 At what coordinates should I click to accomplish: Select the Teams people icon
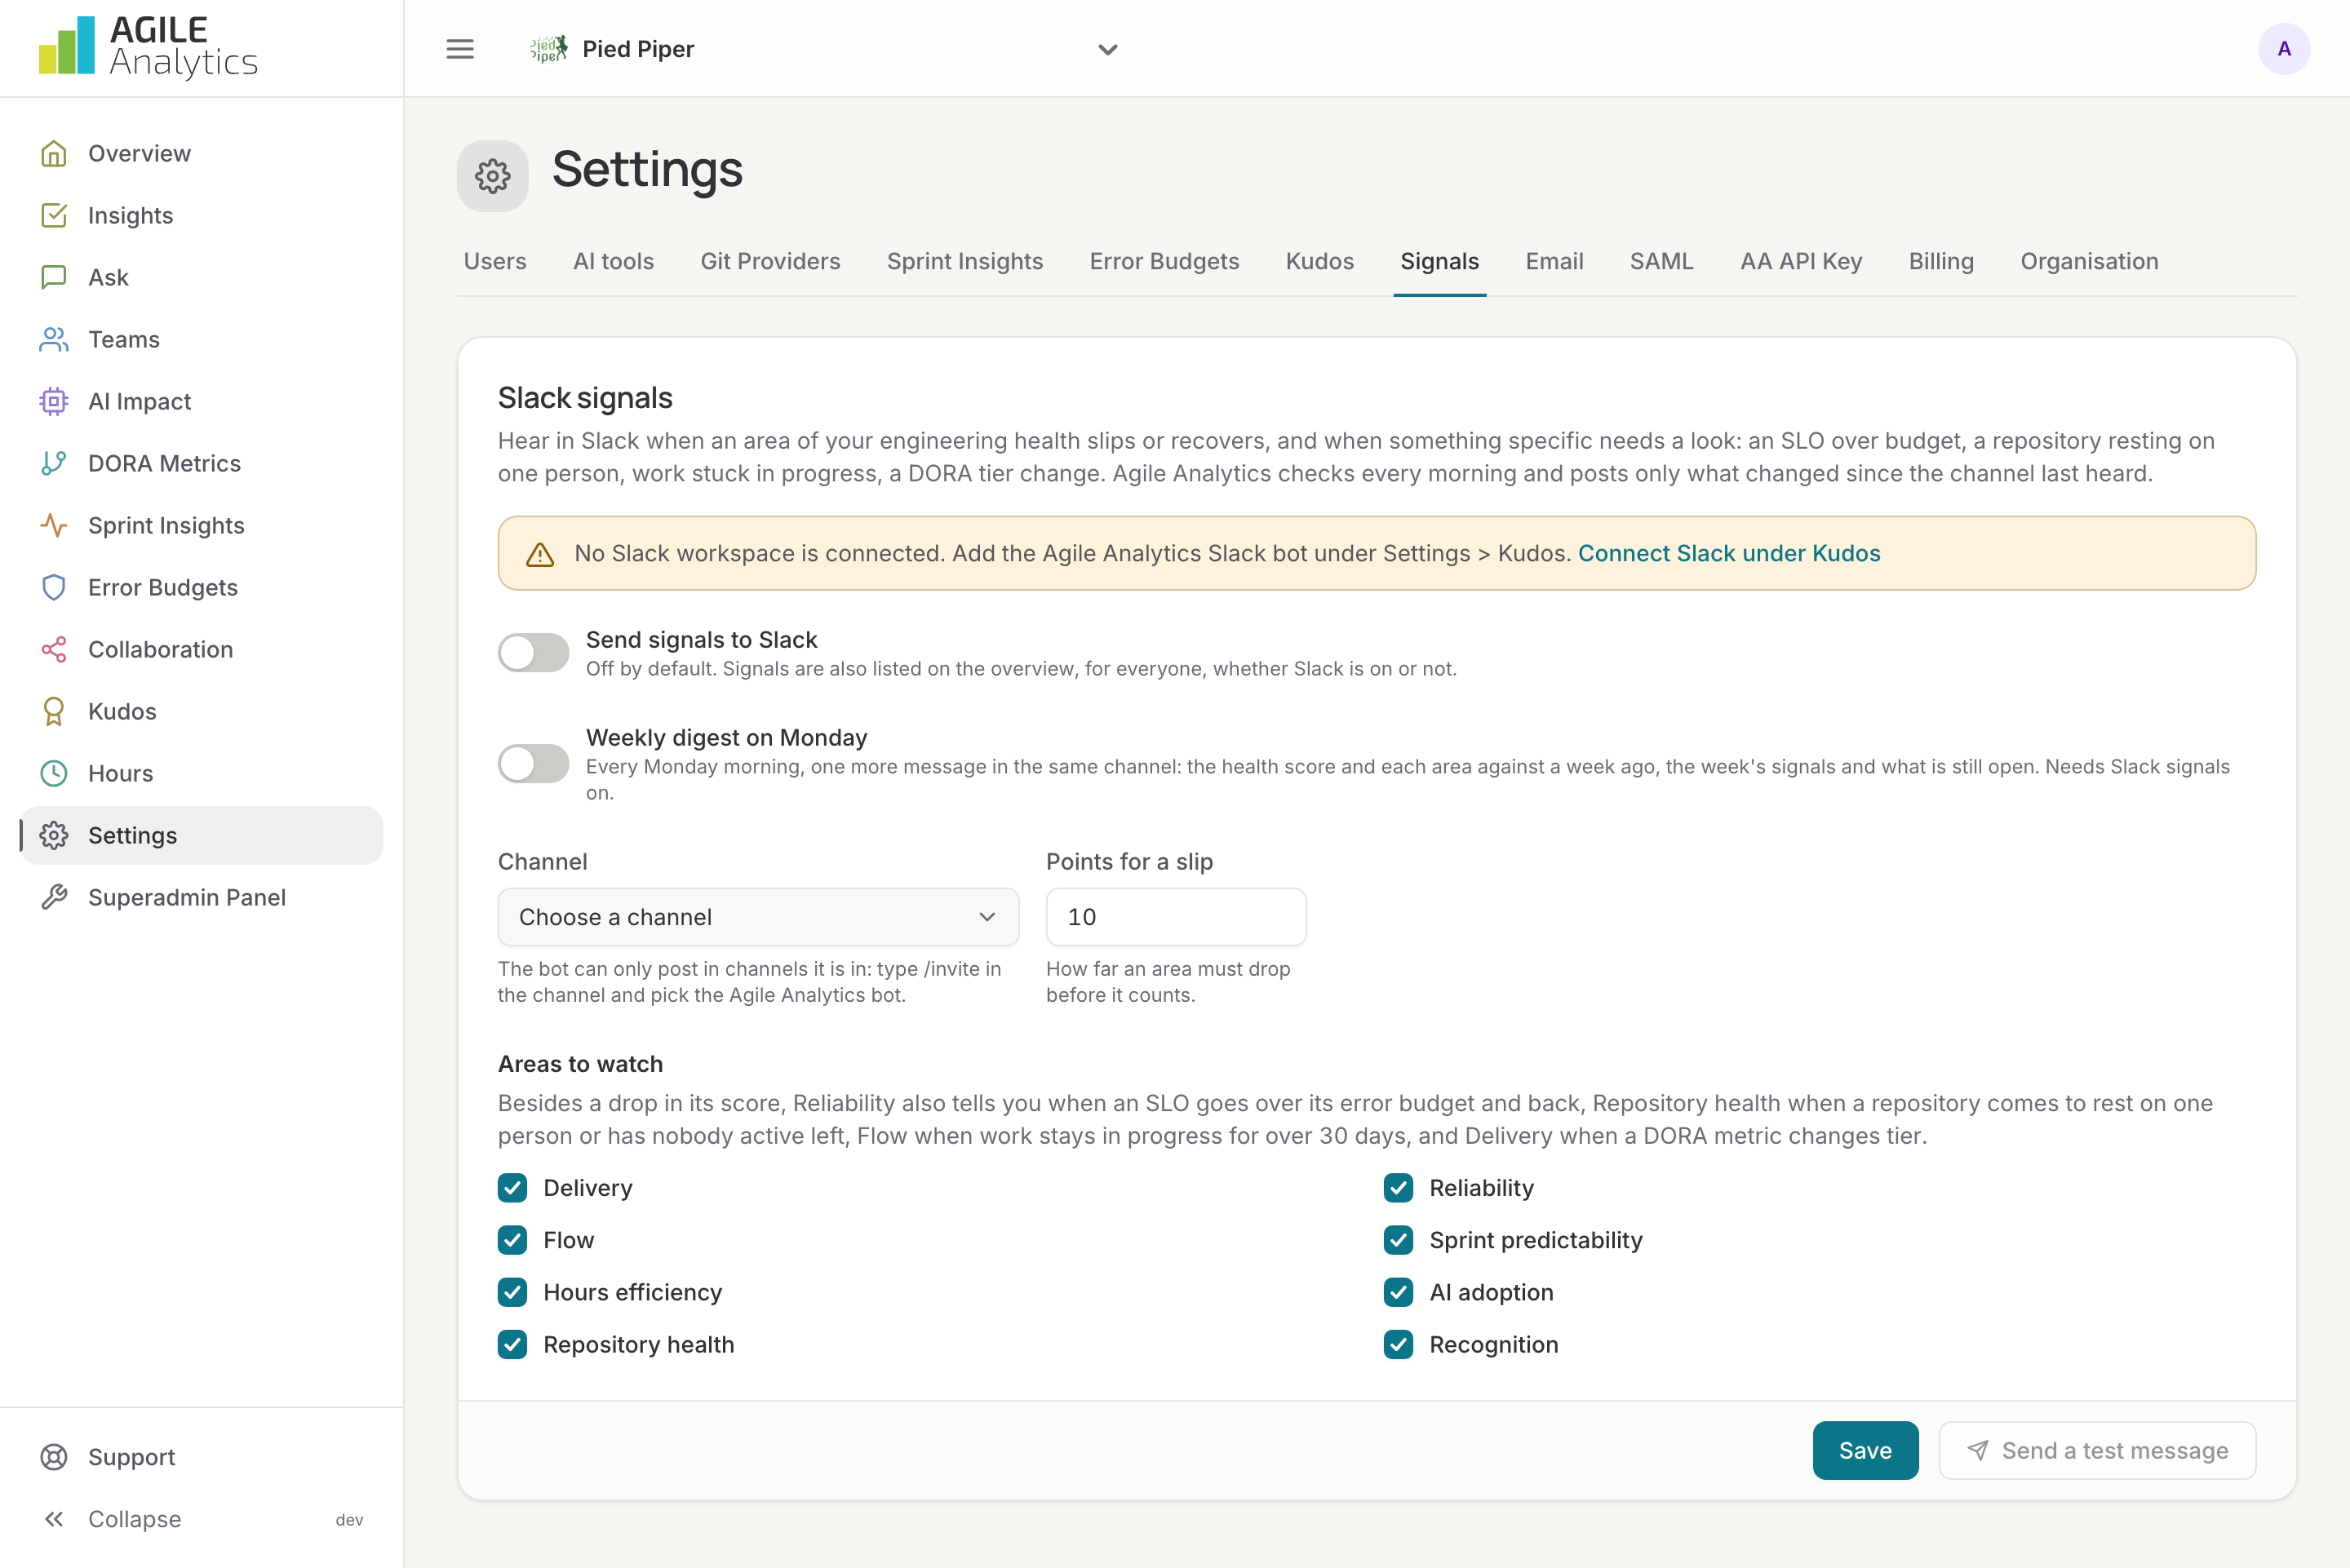54,339
